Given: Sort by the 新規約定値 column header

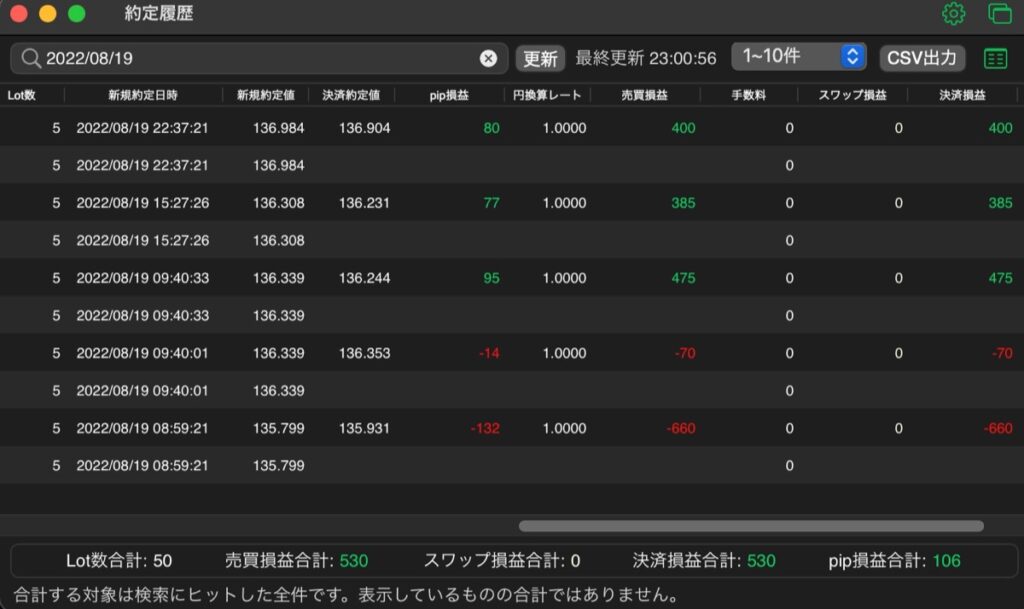Looking at the screenshot, I should pyautogui.click(x=265, y=95).
